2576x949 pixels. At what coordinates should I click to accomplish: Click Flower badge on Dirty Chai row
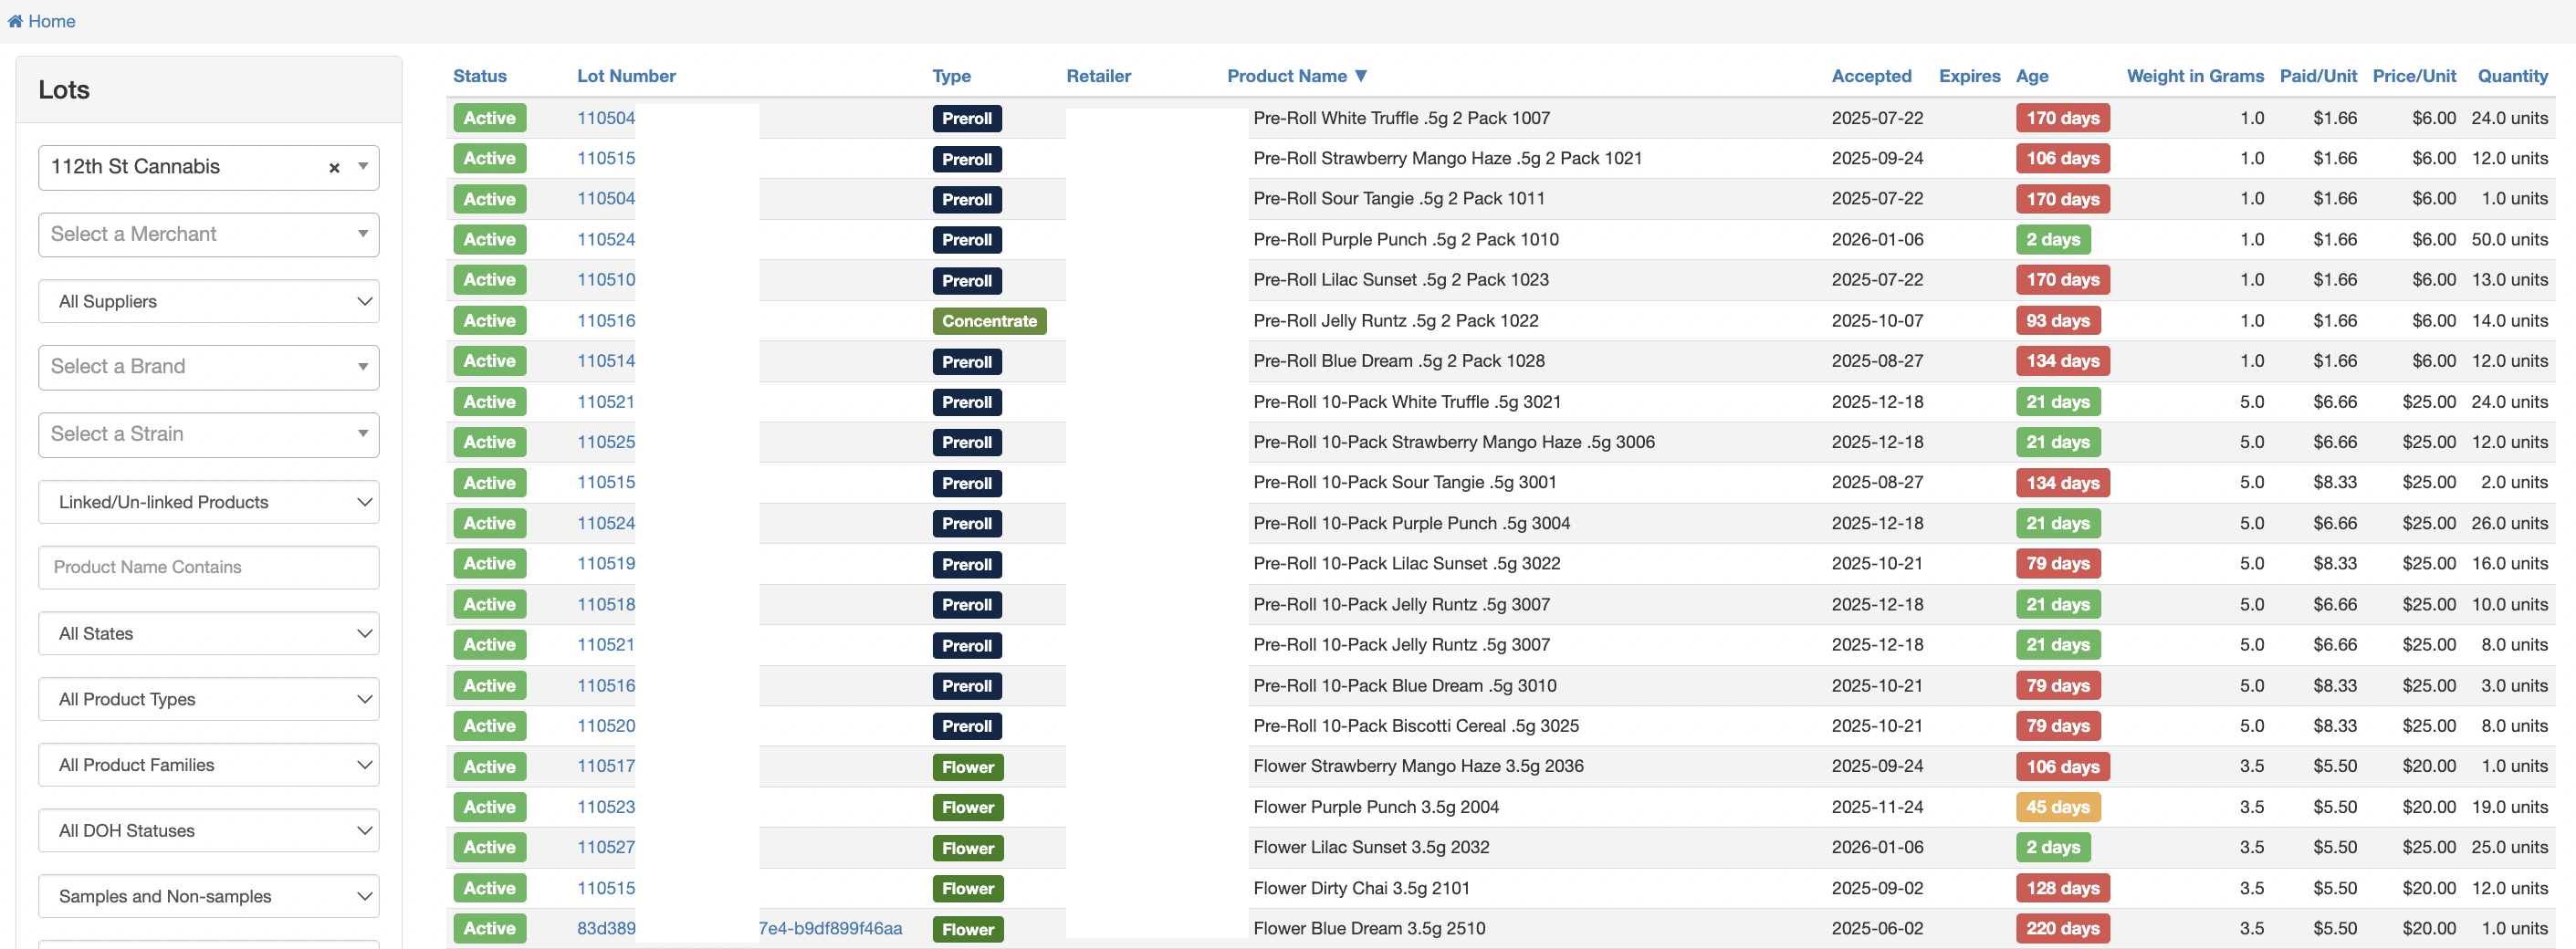967,888
